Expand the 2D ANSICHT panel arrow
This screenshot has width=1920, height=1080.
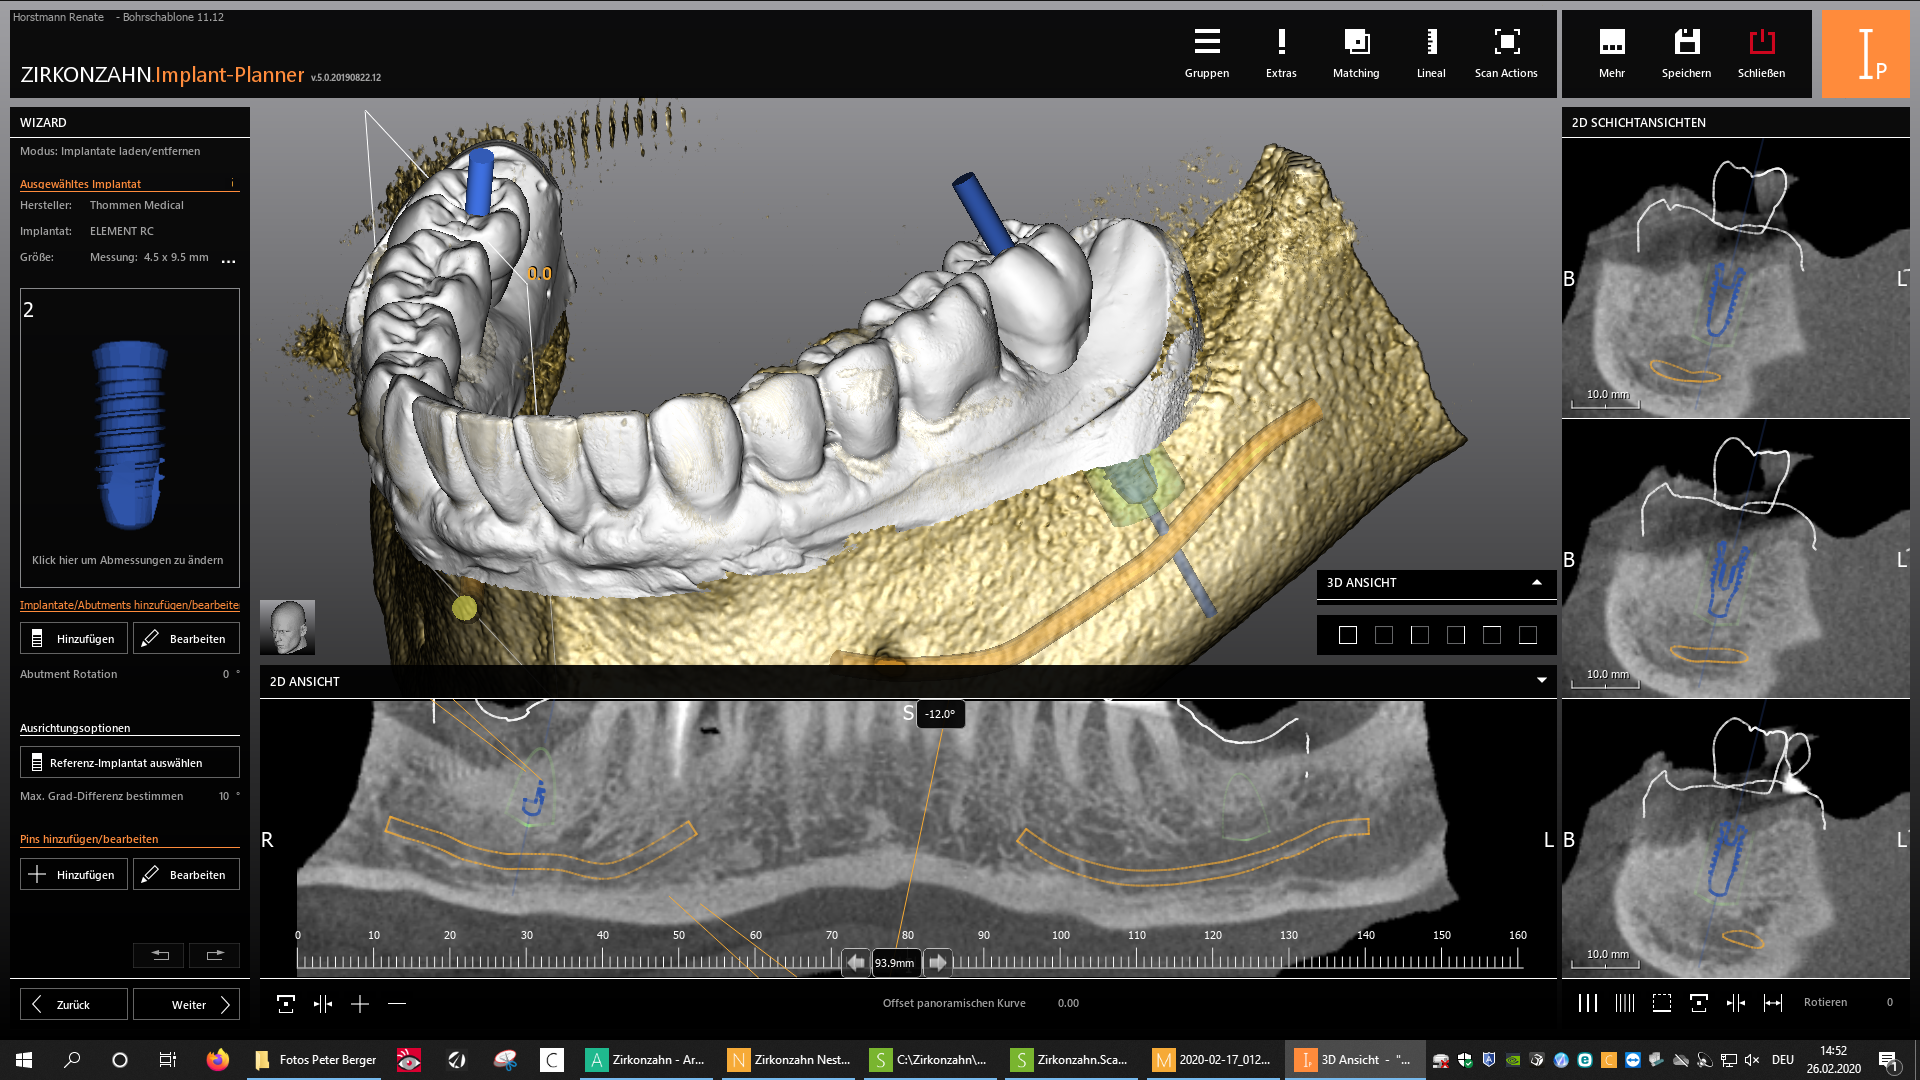pyautogui.click(x=1541, y=681)
